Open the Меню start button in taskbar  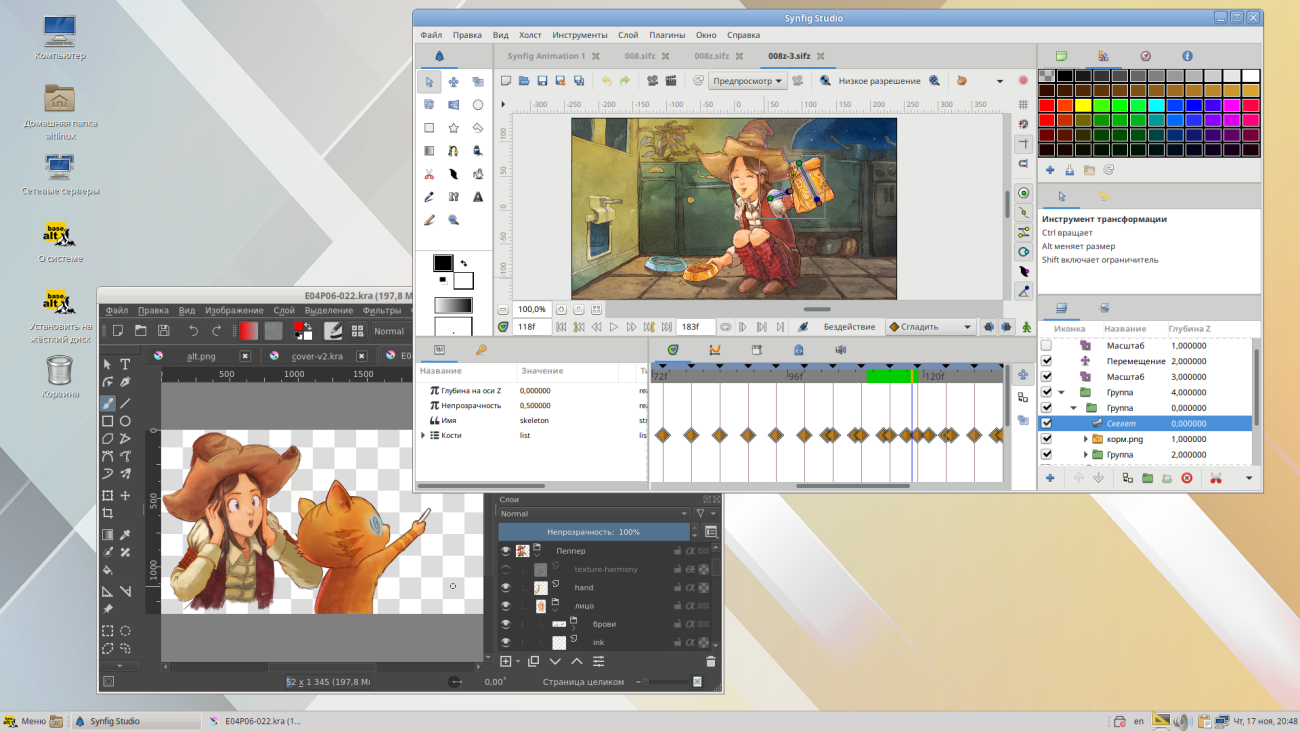pos(25,720)
